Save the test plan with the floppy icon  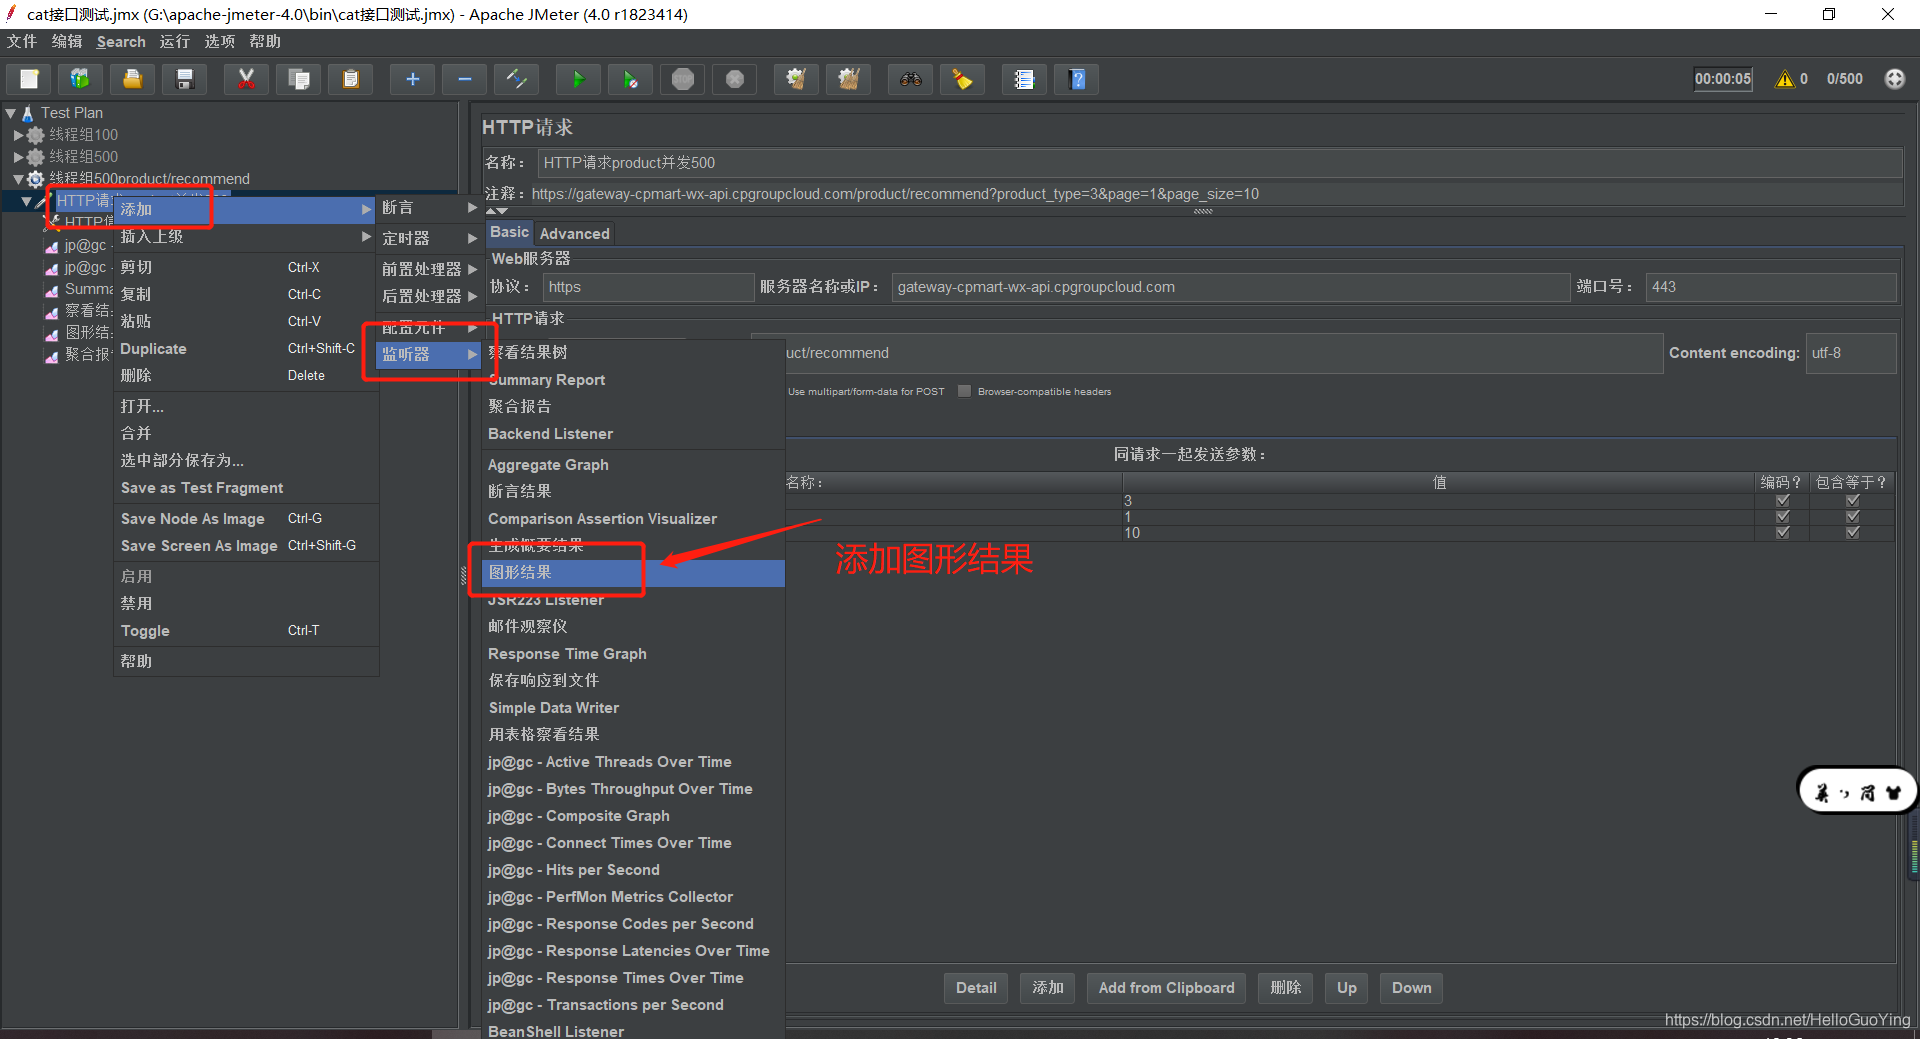185,79
